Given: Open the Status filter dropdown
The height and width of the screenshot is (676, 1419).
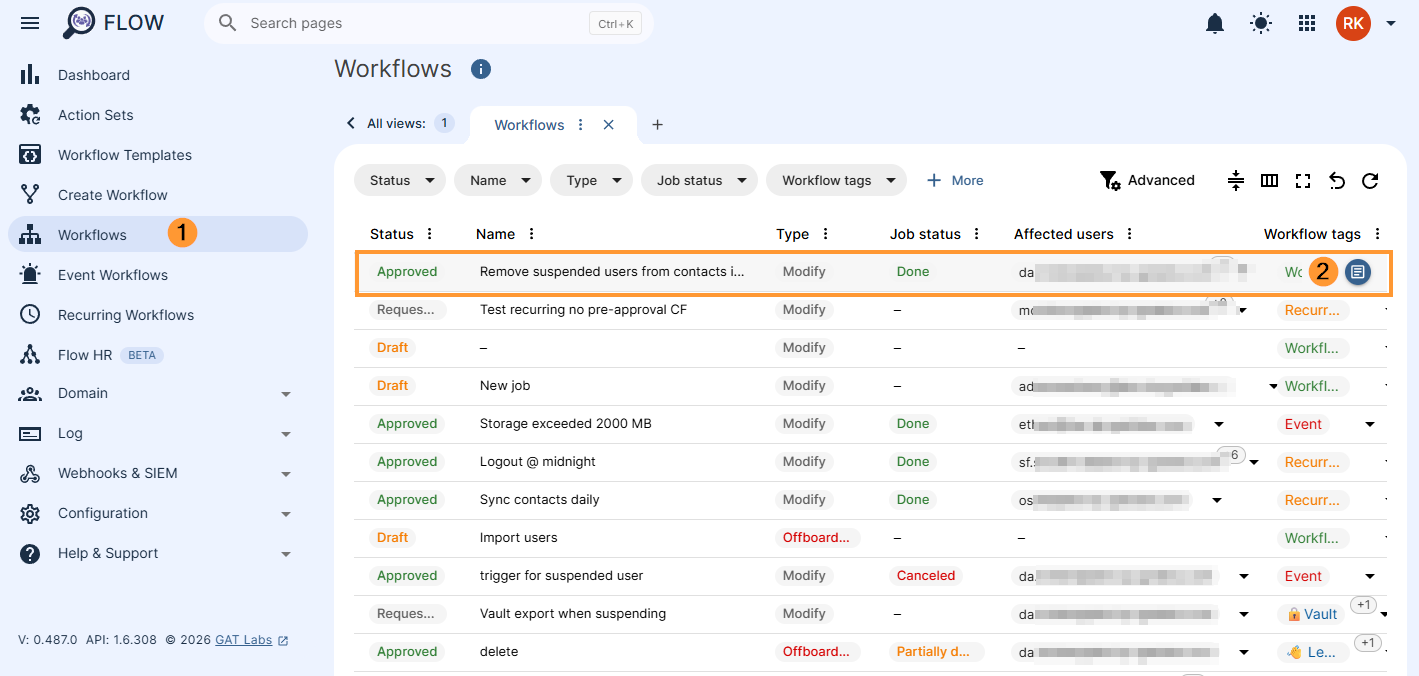Looking at the screenshot, I should 400,181.
